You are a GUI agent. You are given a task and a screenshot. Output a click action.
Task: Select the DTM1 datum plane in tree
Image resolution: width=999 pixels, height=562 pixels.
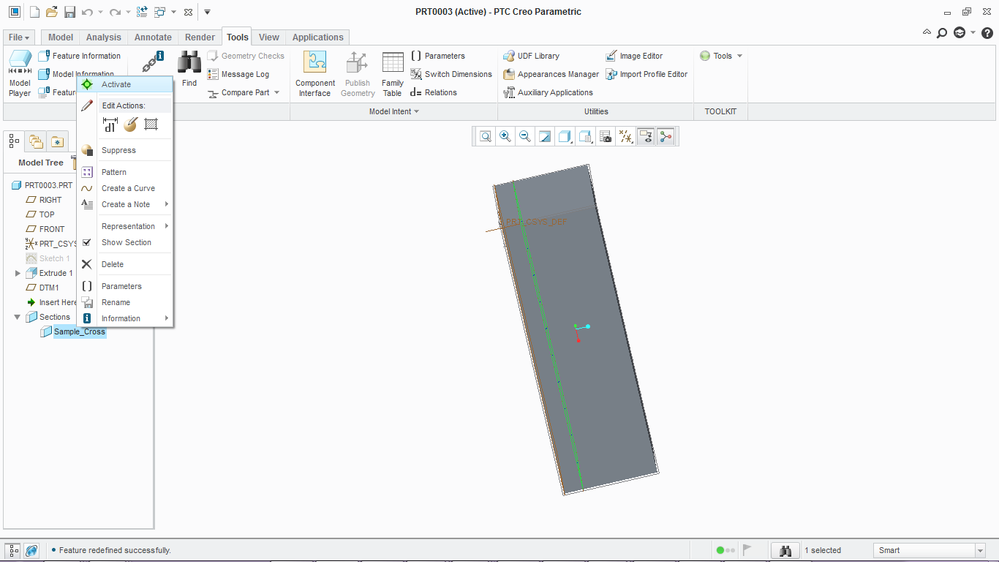tap(48, 288)
